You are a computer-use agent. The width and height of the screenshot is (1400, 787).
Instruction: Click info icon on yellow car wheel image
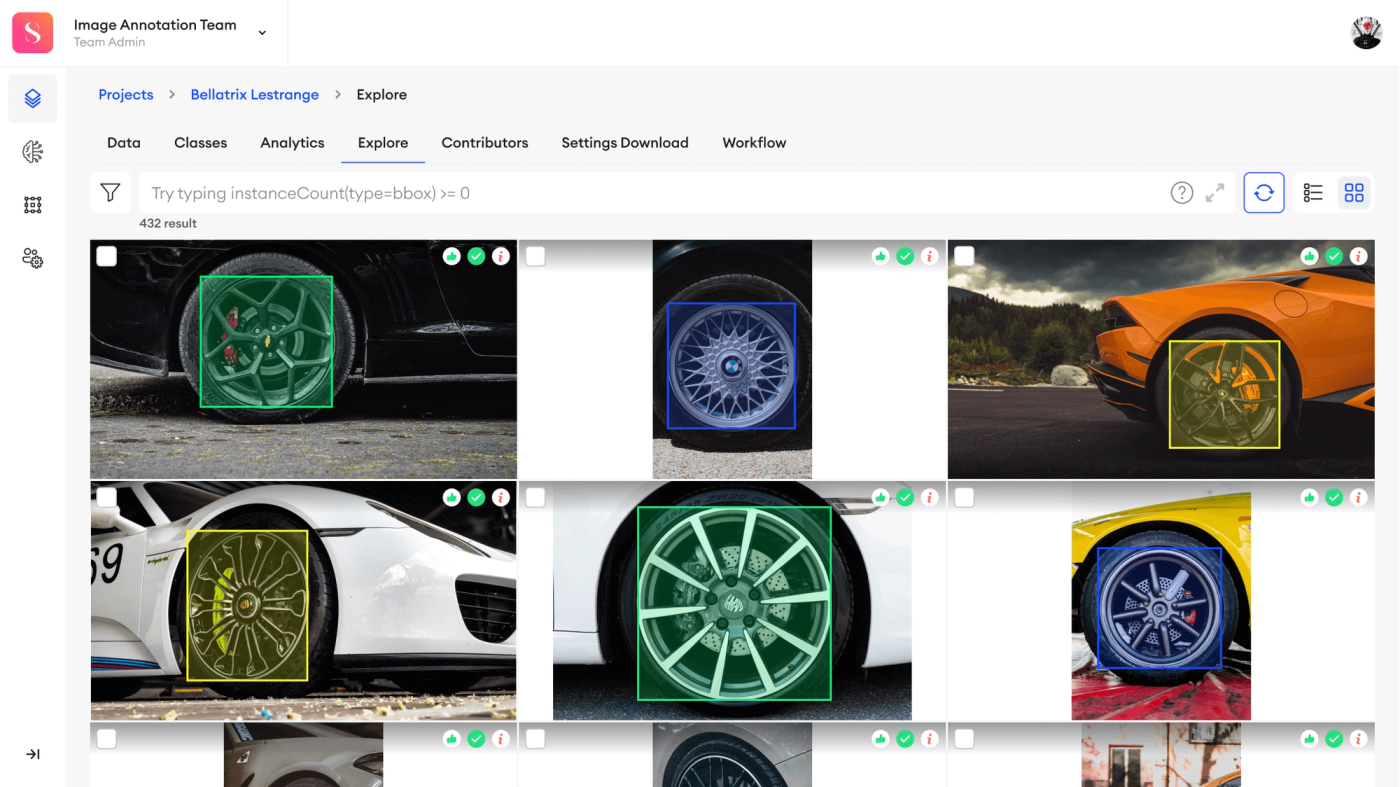click(1358, 497)
